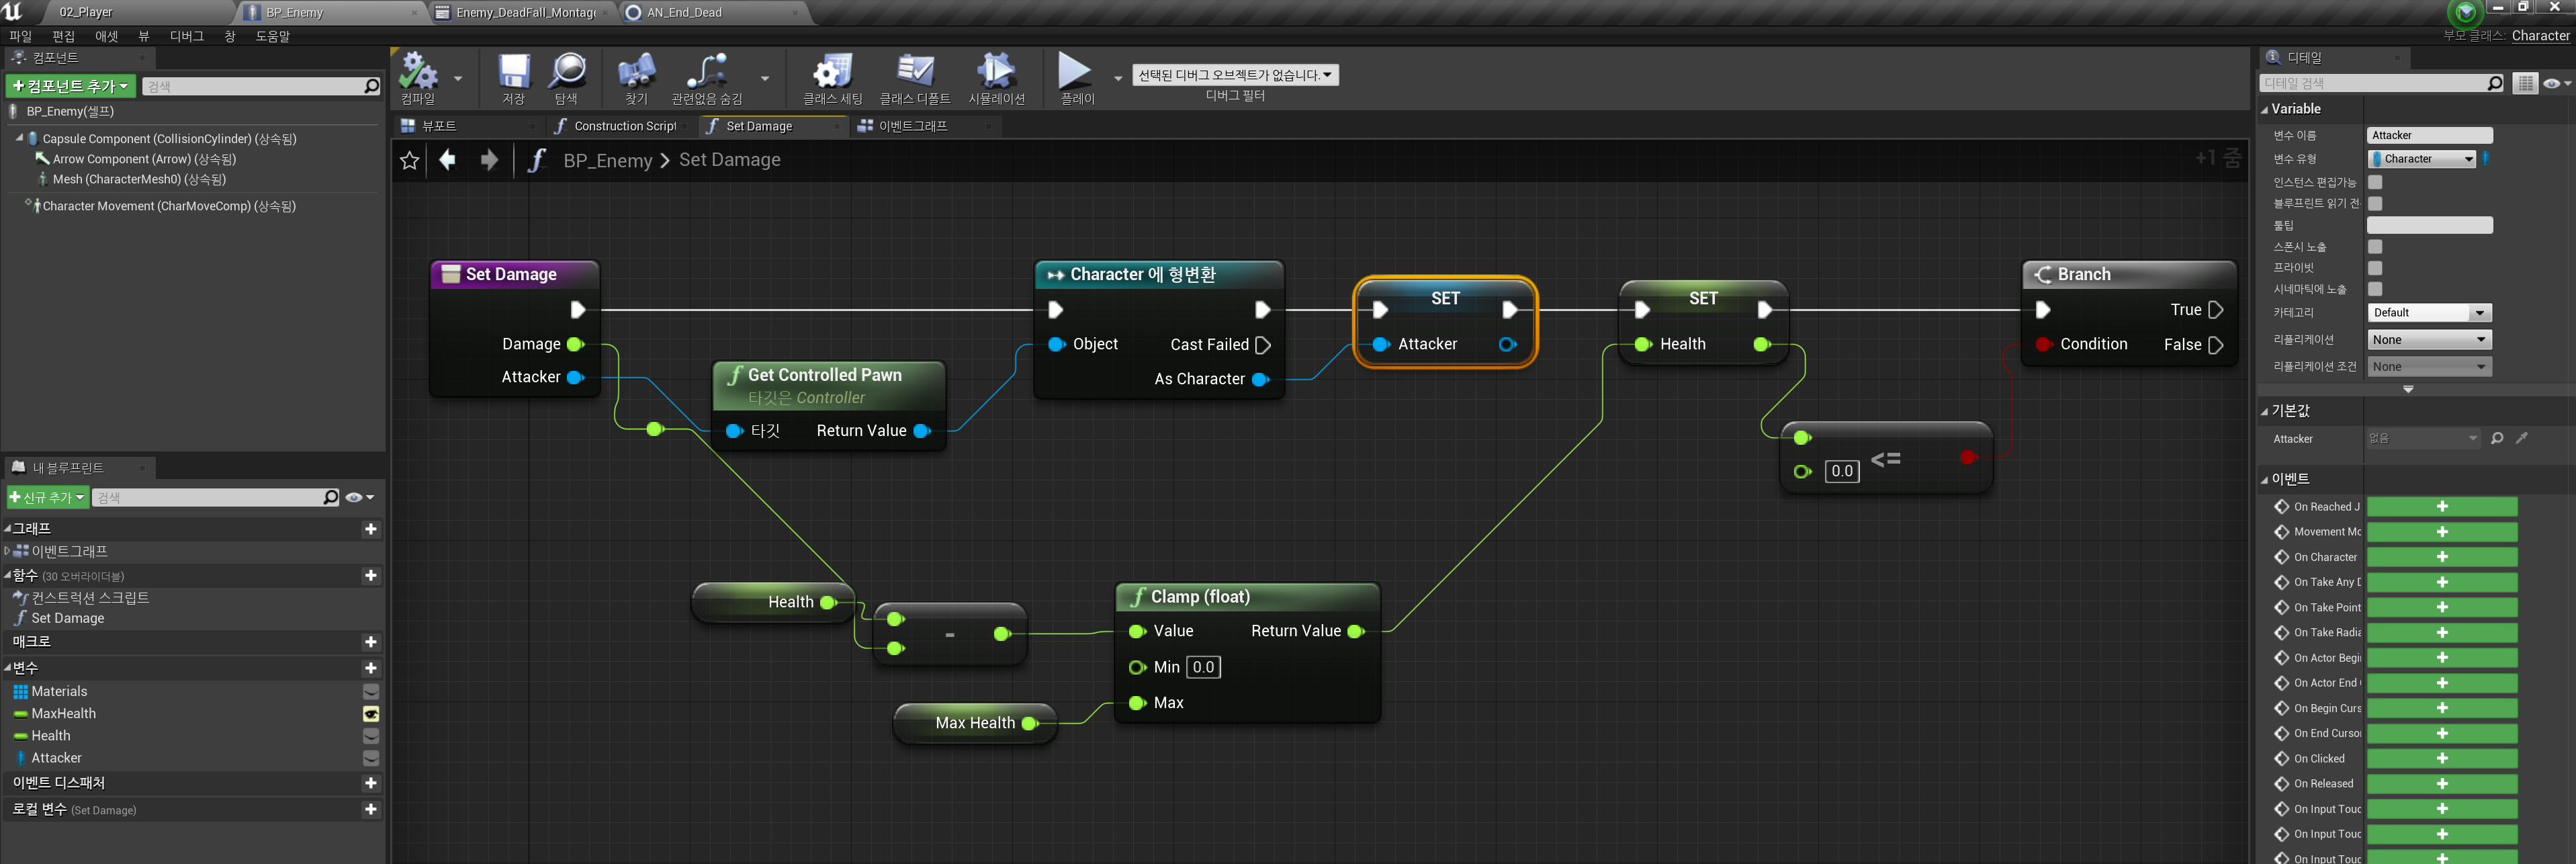Open 클래스 세팅 class settings
The height and width of the screenshot is (864, 2576).
pyautogui.click(x=832, y=77)
